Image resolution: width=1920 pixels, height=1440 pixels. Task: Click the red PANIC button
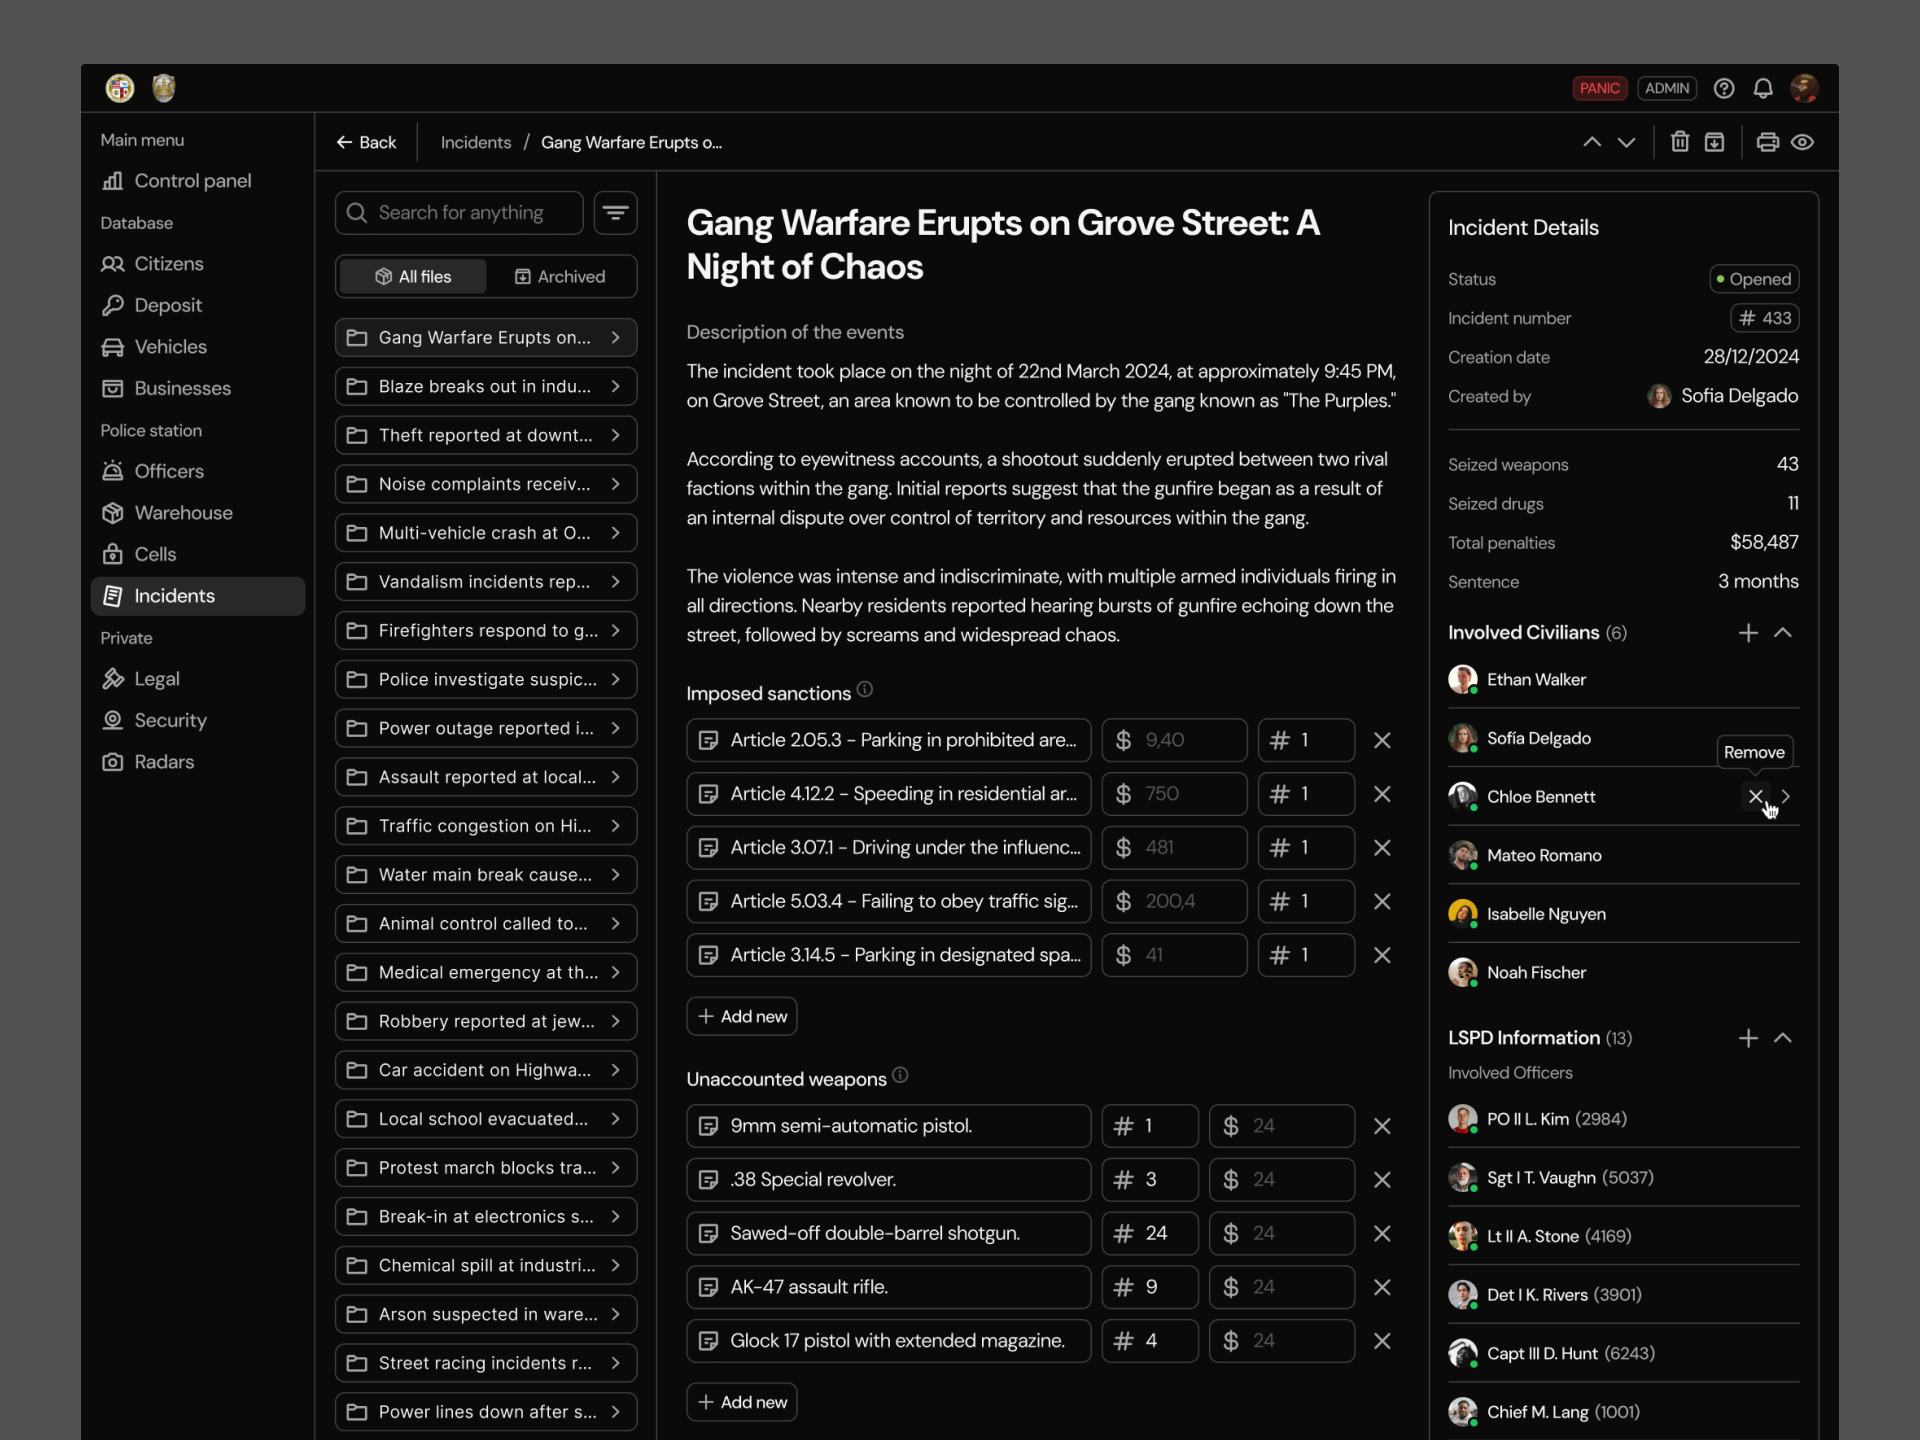pyautogui.click(x=1599, y=88)
